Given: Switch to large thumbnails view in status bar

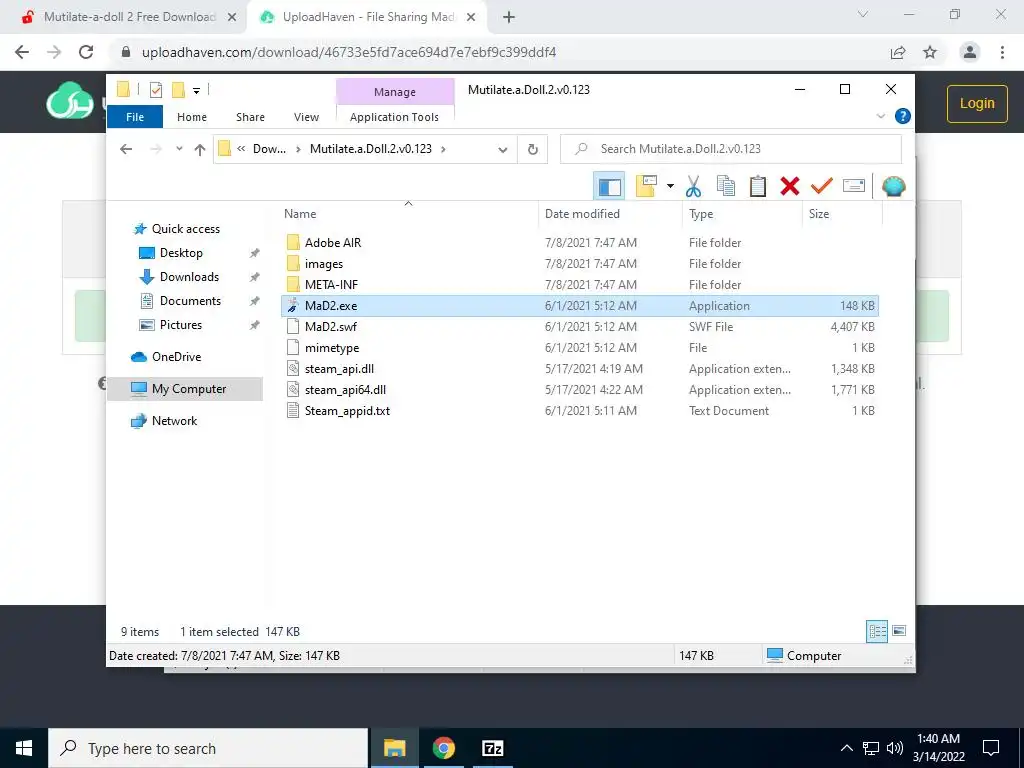Looking at the screenshot, I should coord(899,631).
